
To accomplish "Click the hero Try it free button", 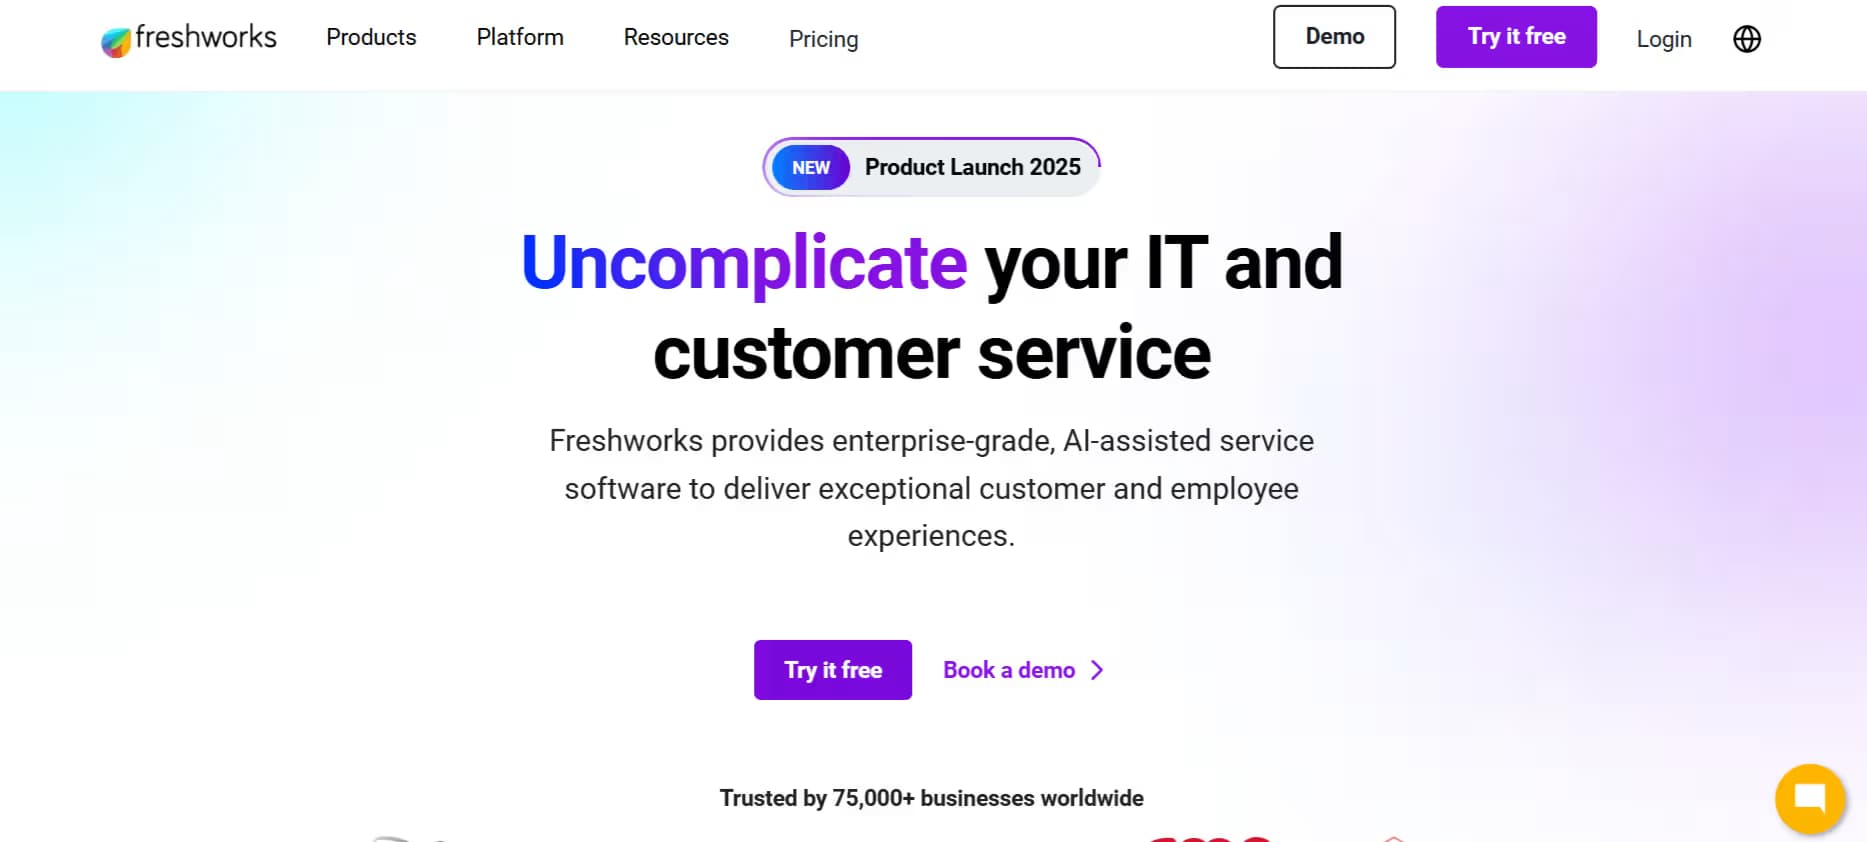I will (832, 669).
